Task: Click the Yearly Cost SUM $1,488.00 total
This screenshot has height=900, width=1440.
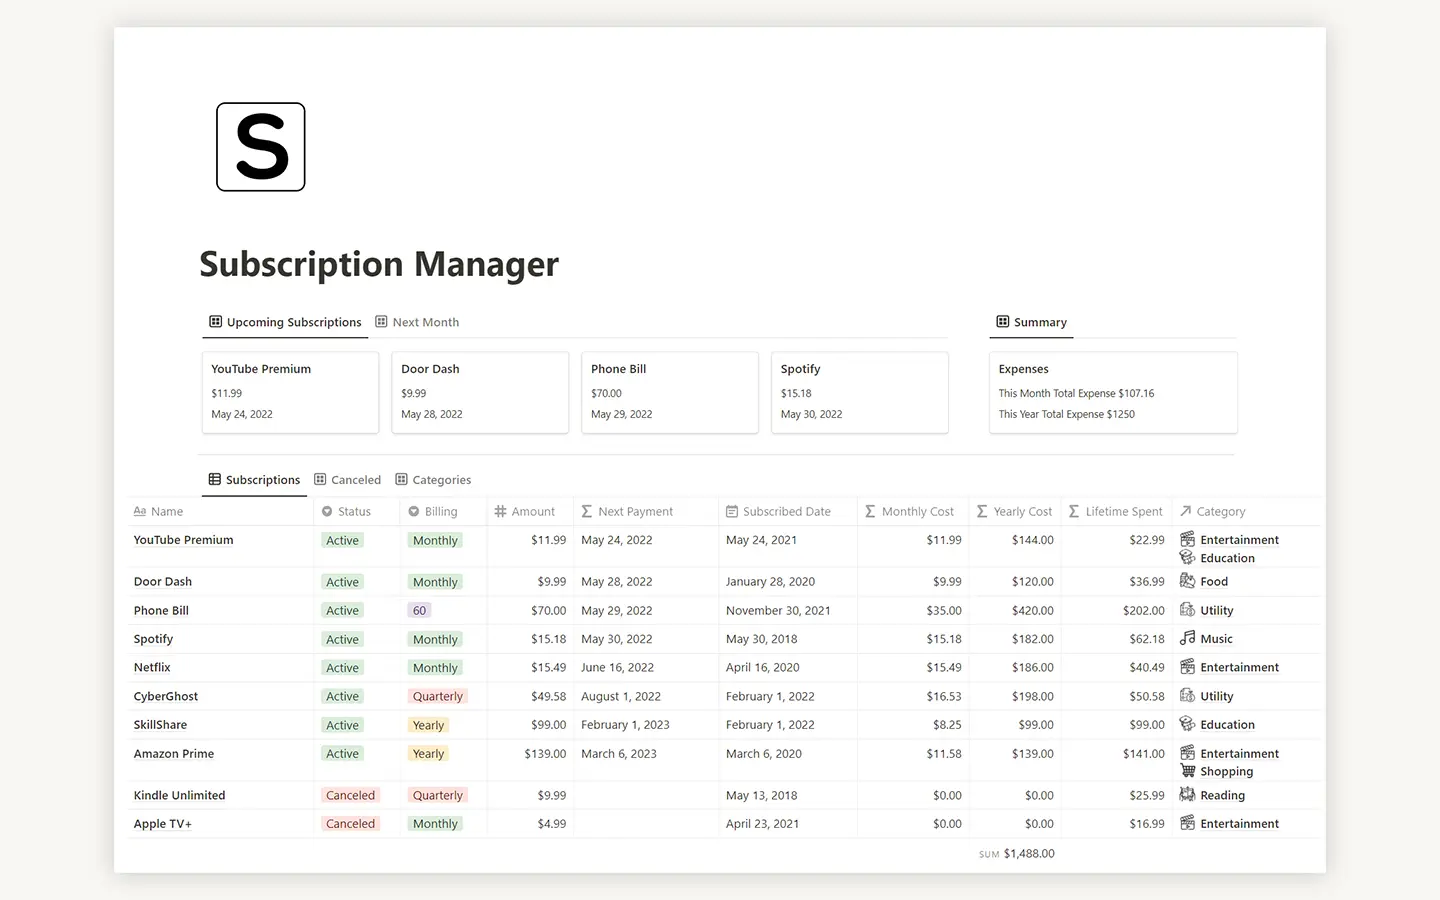Action: pyautogui.click(x=1017, y=854)
